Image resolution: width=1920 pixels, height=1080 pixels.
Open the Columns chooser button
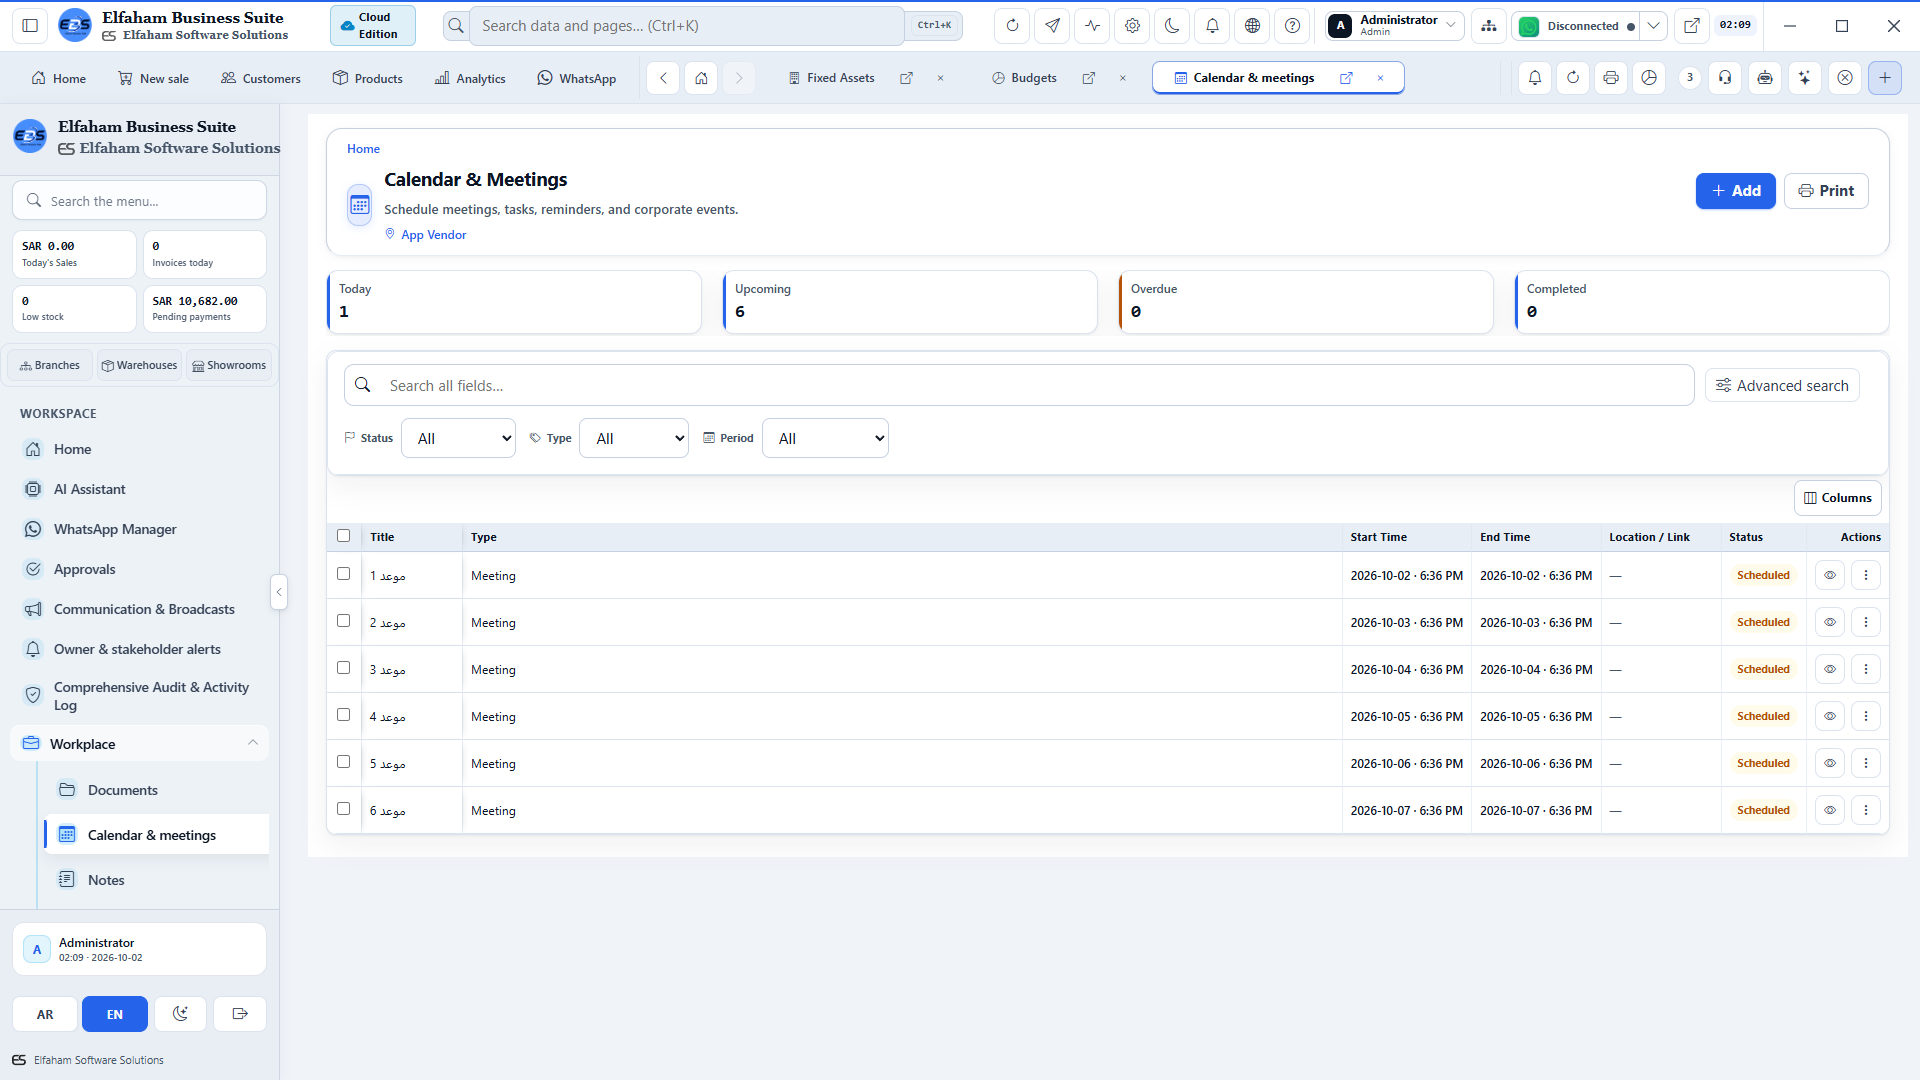[1837, 498]
